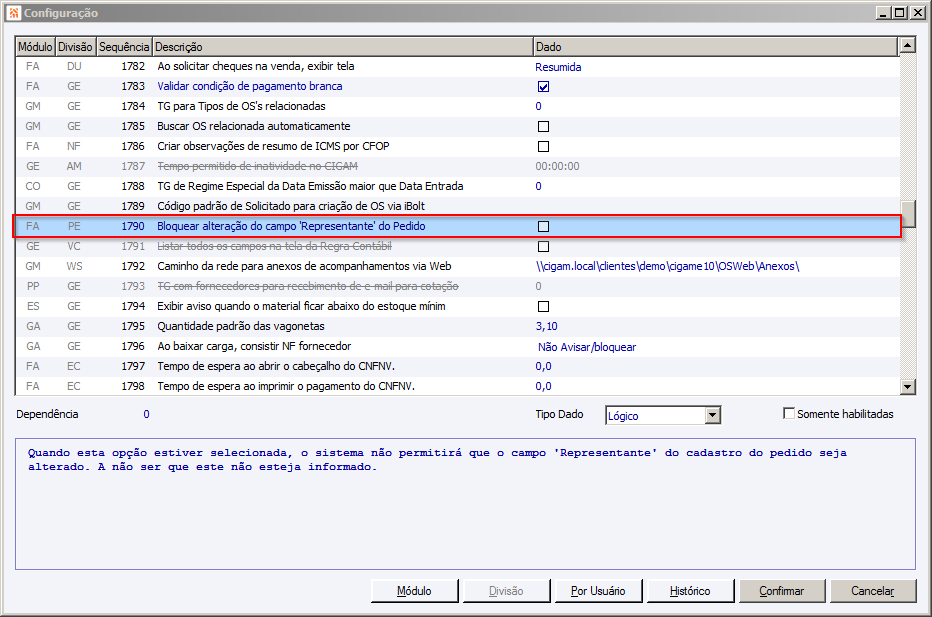Click the Dado column header
Screen dimensions: 932x617
click(x=715, y=46)
